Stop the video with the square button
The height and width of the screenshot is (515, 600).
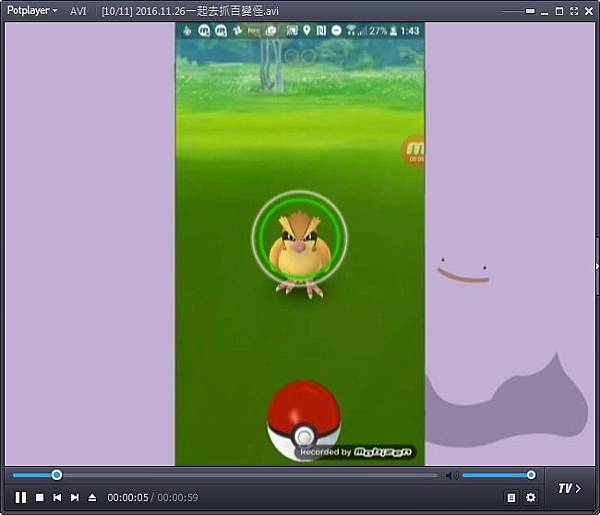pyautogui.click(x=39, y=497)
